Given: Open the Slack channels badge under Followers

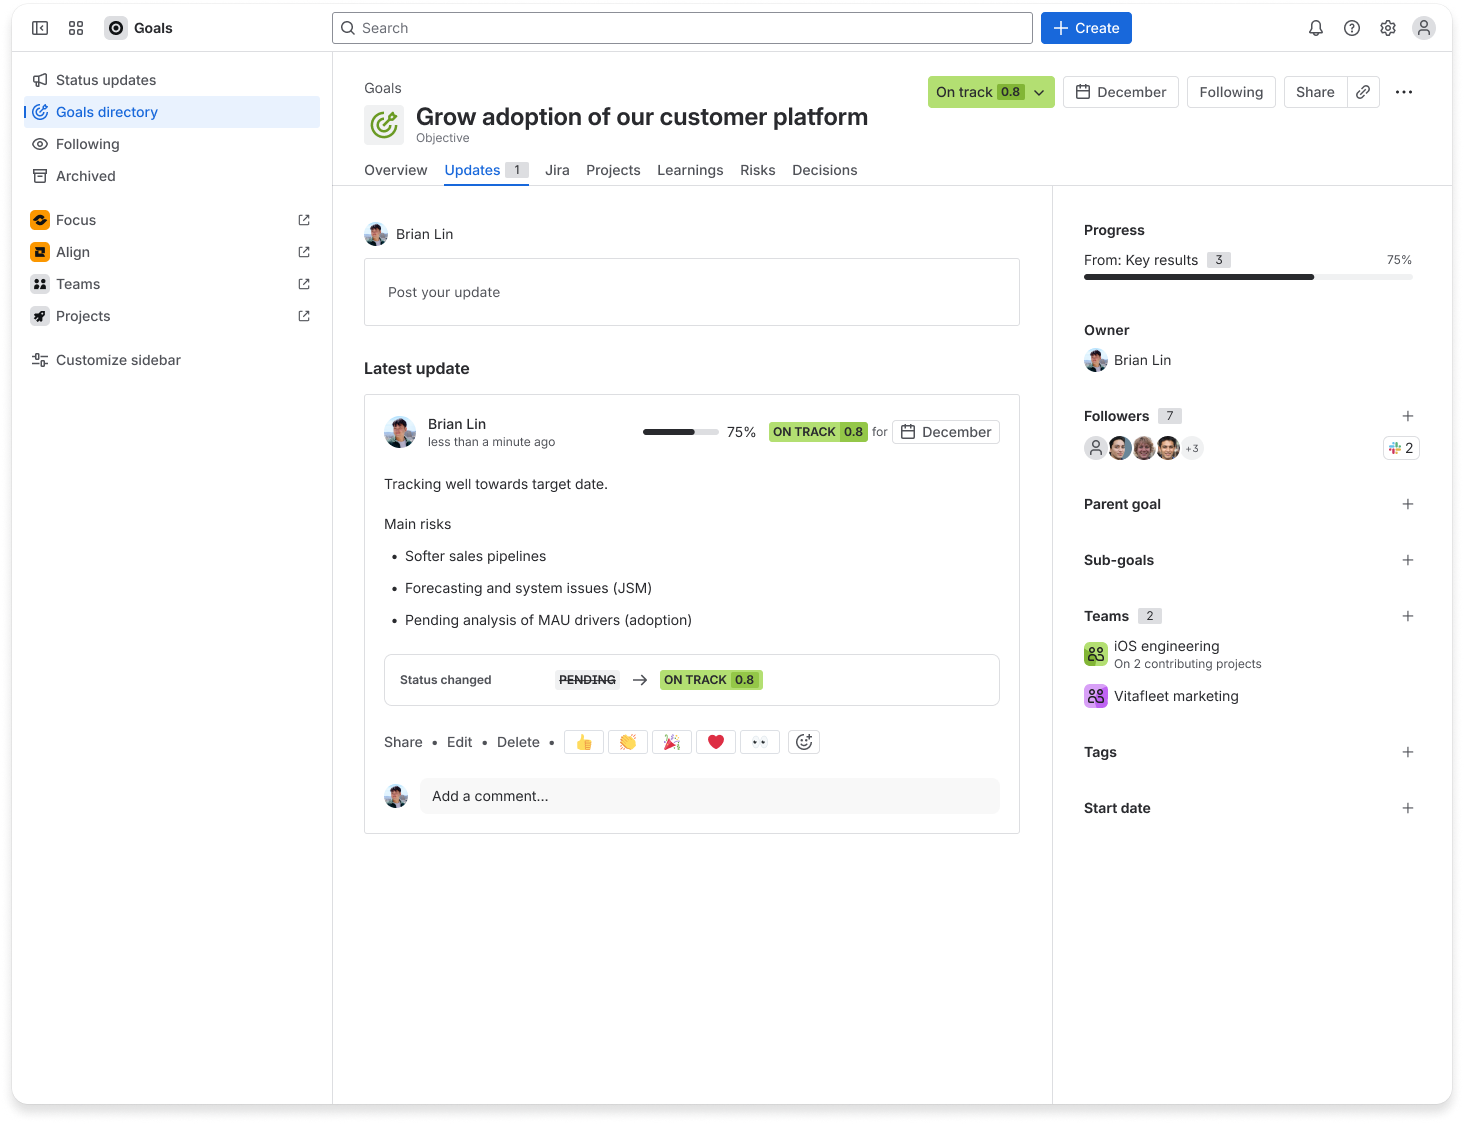Looking at the screenshot, I should (x=1400, y=447).
